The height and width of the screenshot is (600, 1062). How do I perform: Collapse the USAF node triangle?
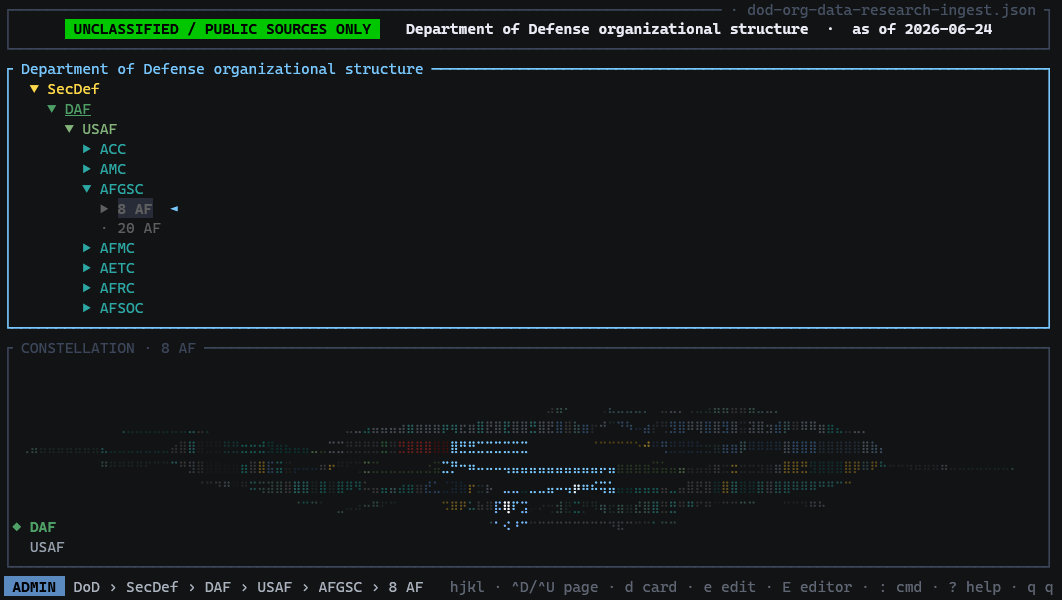[69, 129]
